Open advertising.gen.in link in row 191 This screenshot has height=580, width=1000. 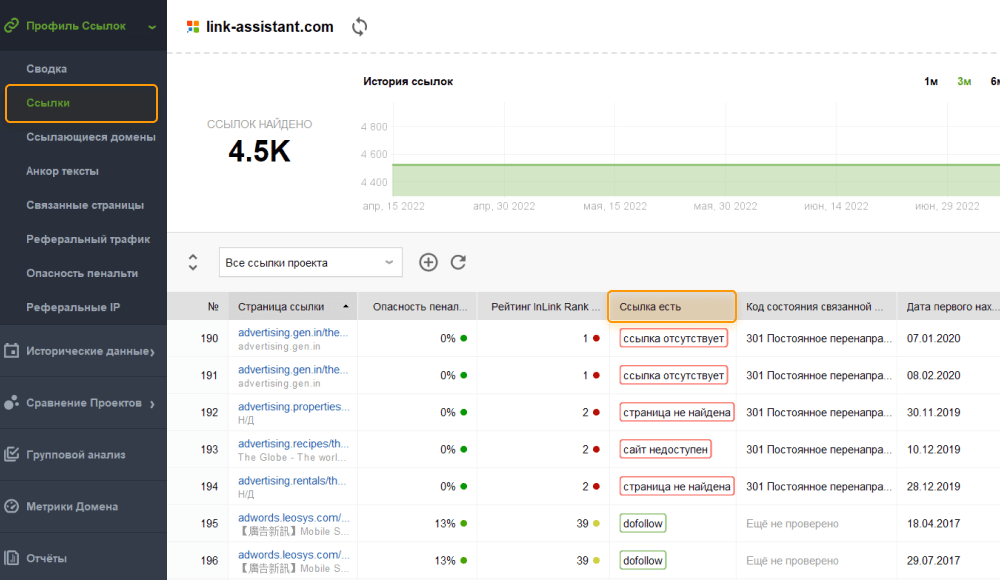point(293,369)
